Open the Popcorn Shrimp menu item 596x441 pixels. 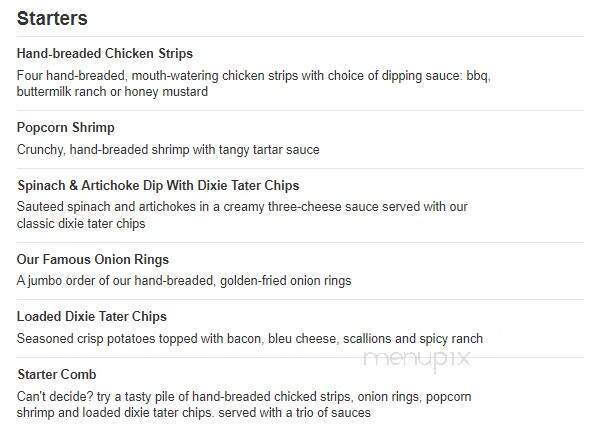click(66, 127)
